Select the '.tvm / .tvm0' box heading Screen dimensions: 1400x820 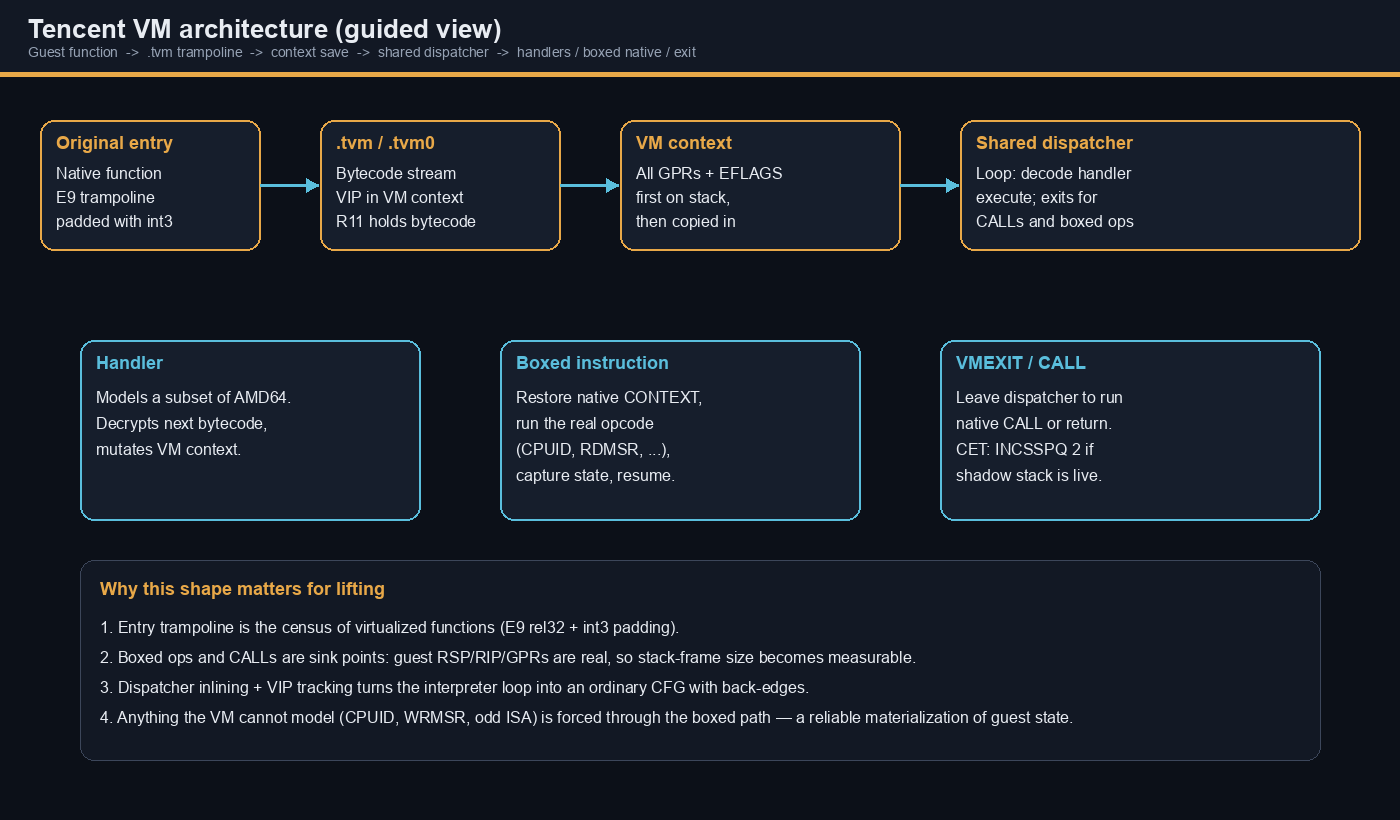(385, 143)
